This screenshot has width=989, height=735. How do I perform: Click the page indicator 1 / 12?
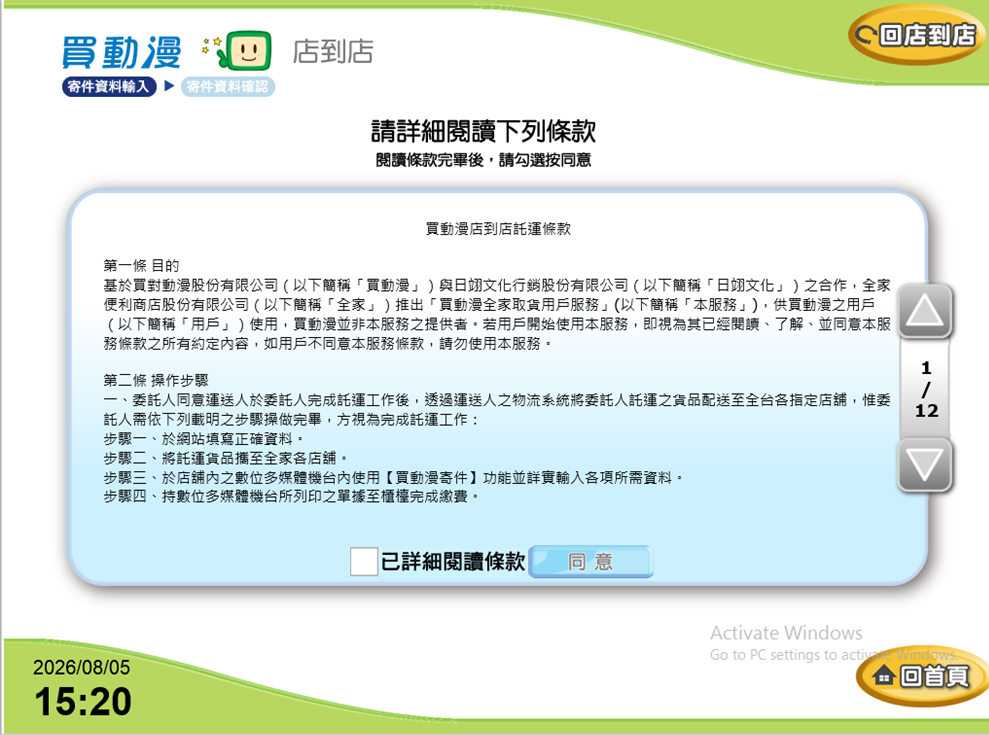click(926, 389)
